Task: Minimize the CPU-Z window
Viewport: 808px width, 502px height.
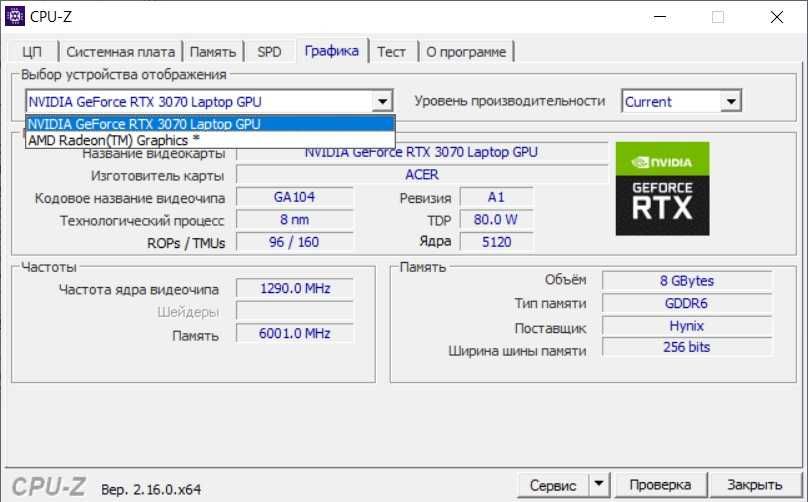Action: click(659, 17)
